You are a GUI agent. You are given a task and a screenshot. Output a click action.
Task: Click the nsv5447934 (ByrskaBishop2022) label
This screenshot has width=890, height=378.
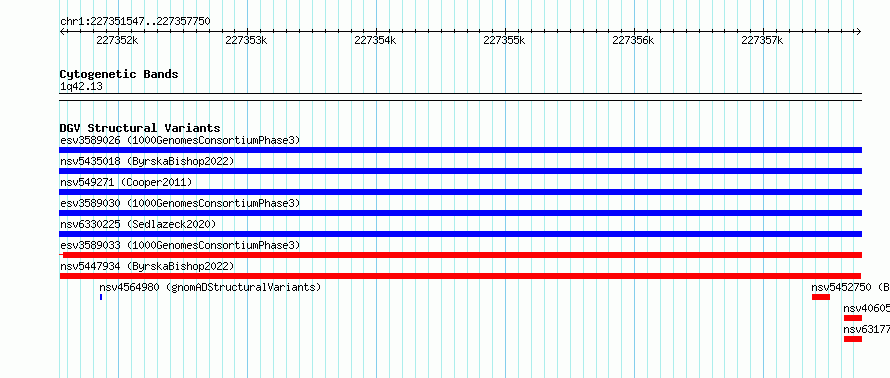147,266
